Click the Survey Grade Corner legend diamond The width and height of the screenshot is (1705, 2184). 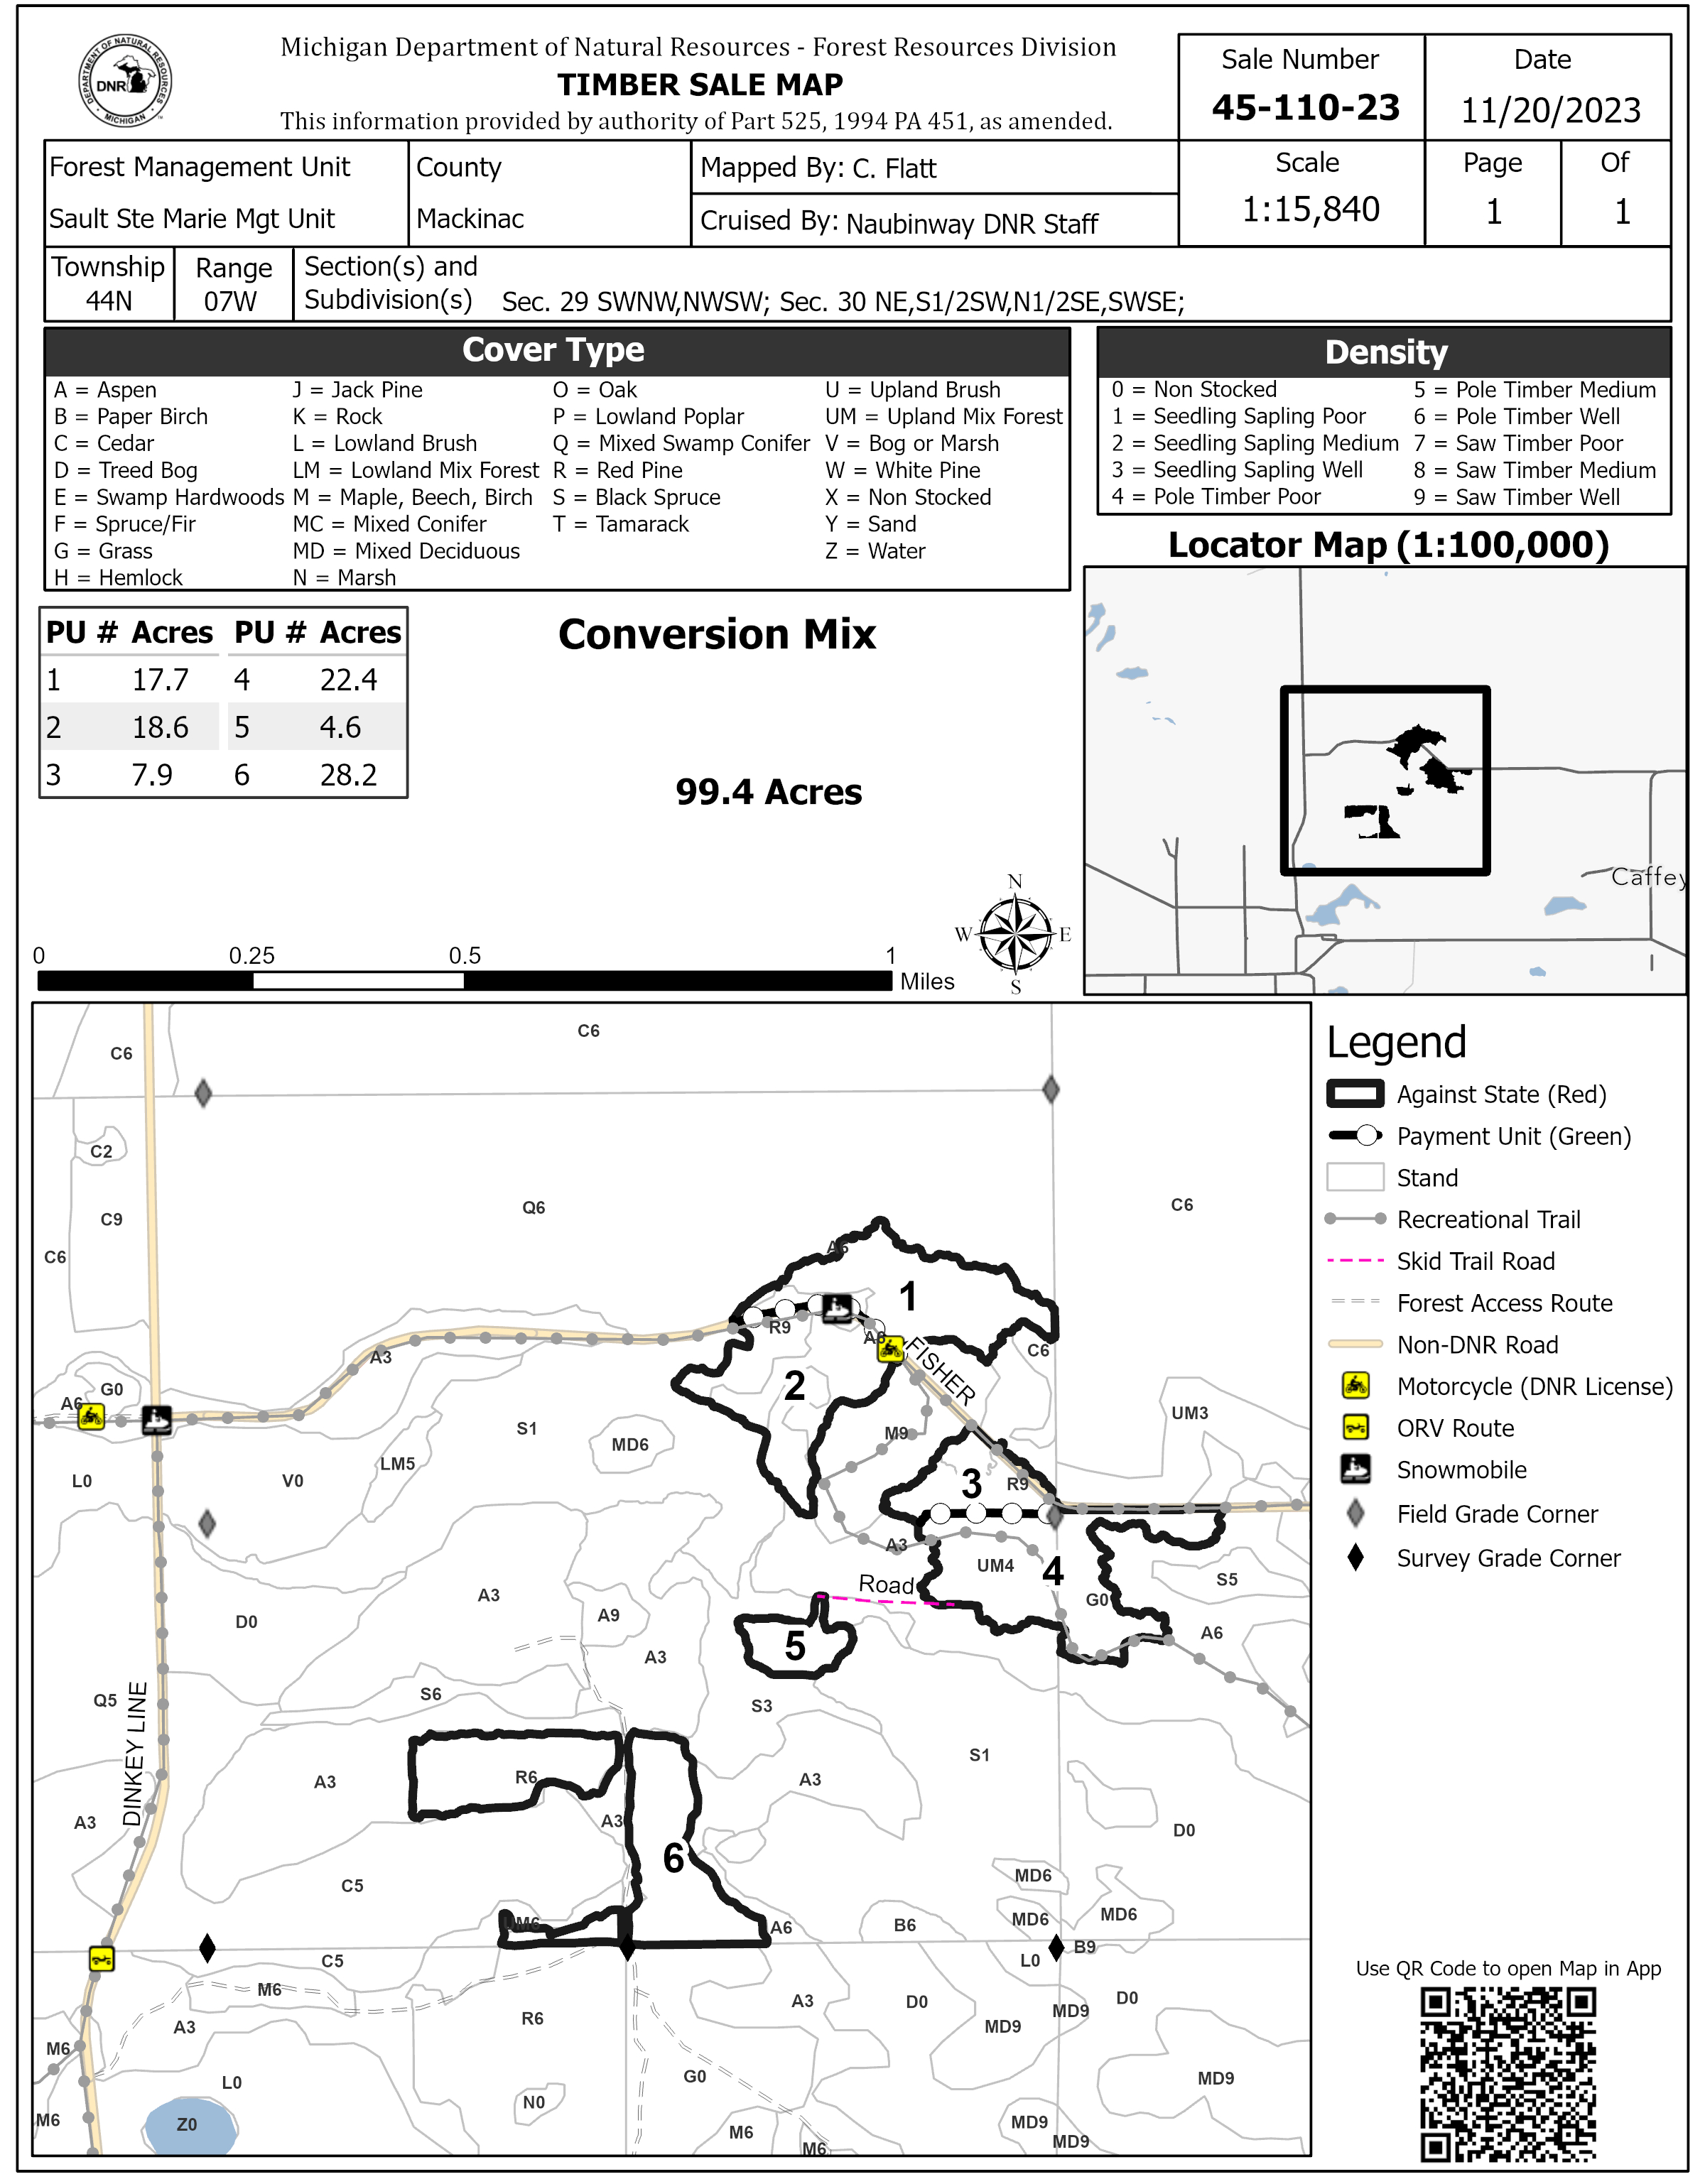[x=1355, y=1557]
